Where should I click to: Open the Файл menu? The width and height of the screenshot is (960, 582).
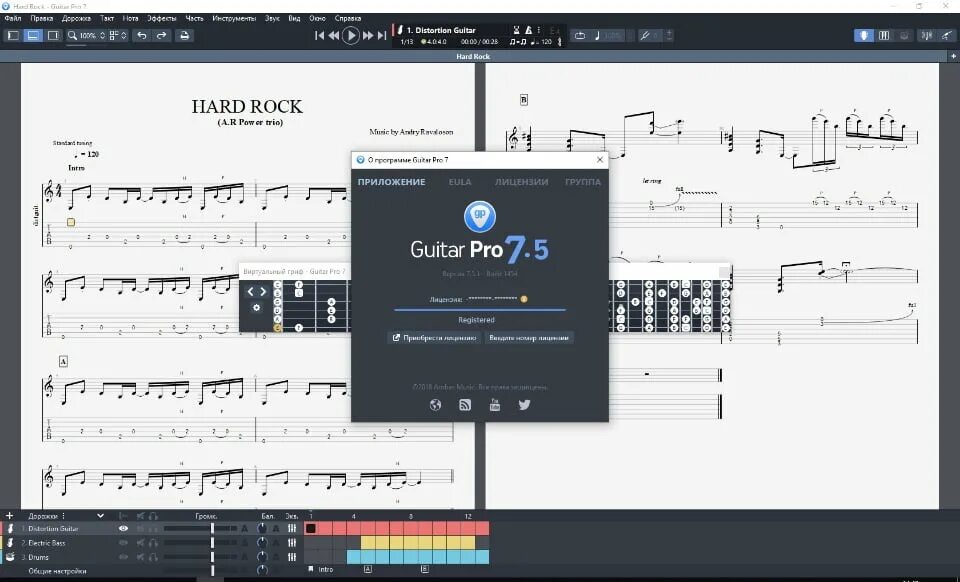[x=13, y=18]
